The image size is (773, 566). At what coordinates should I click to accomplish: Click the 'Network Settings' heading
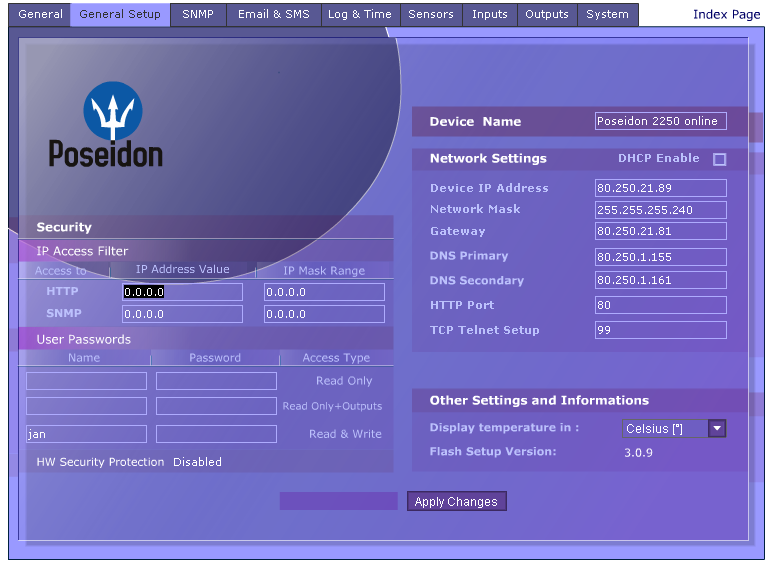488,158
